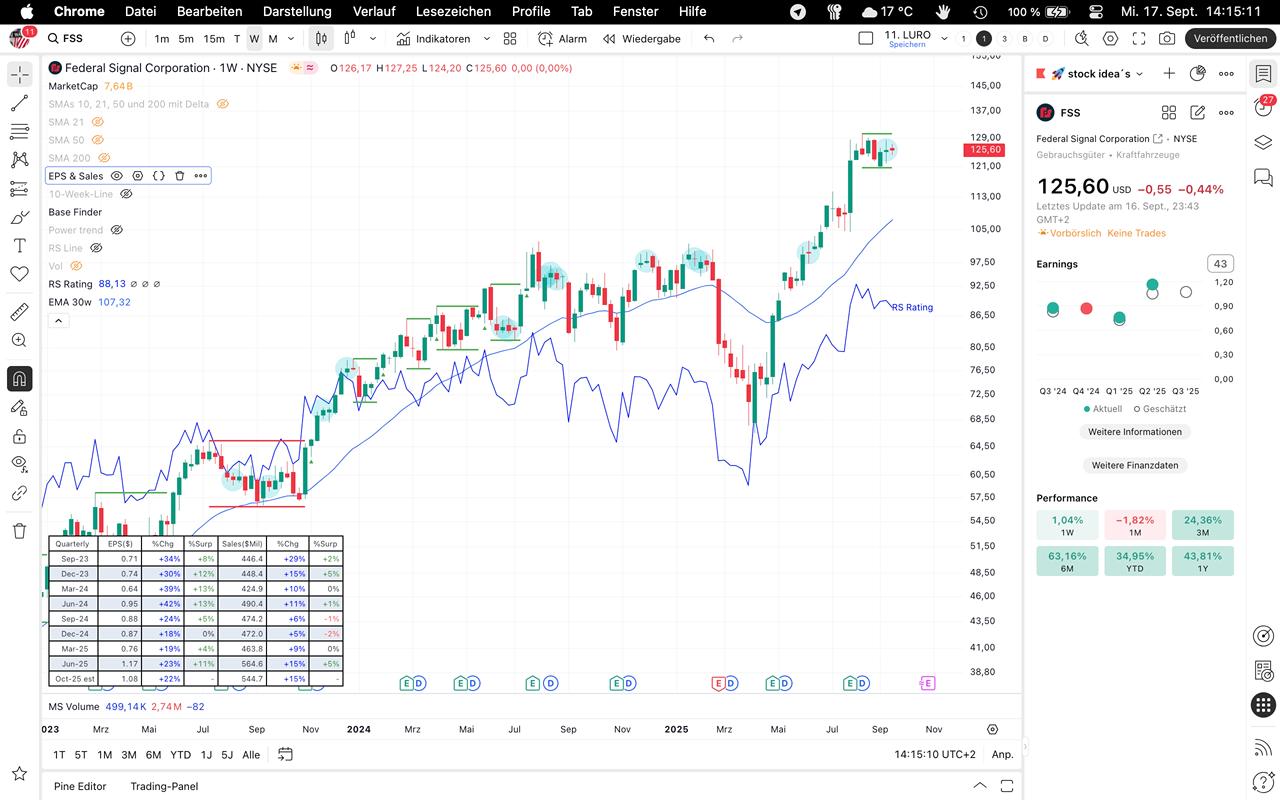Image resolution: width=1280 pixels, height=800 pixels.
Task: Collapse the indicator legend list
Action: 58,321
